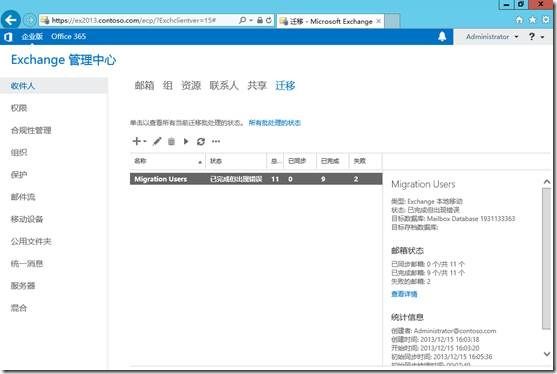Open a new blank browser tab
This screenshot has width=557, height=374.
(392, 21)
